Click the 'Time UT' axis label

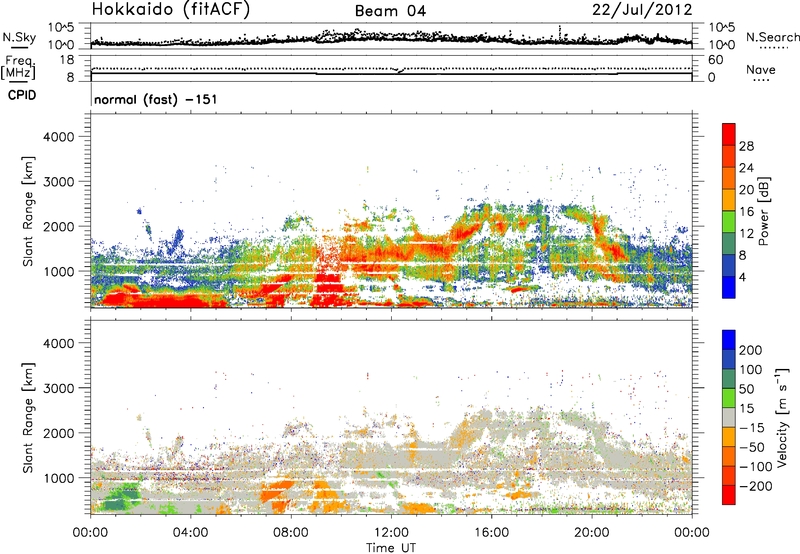point(391,547)
